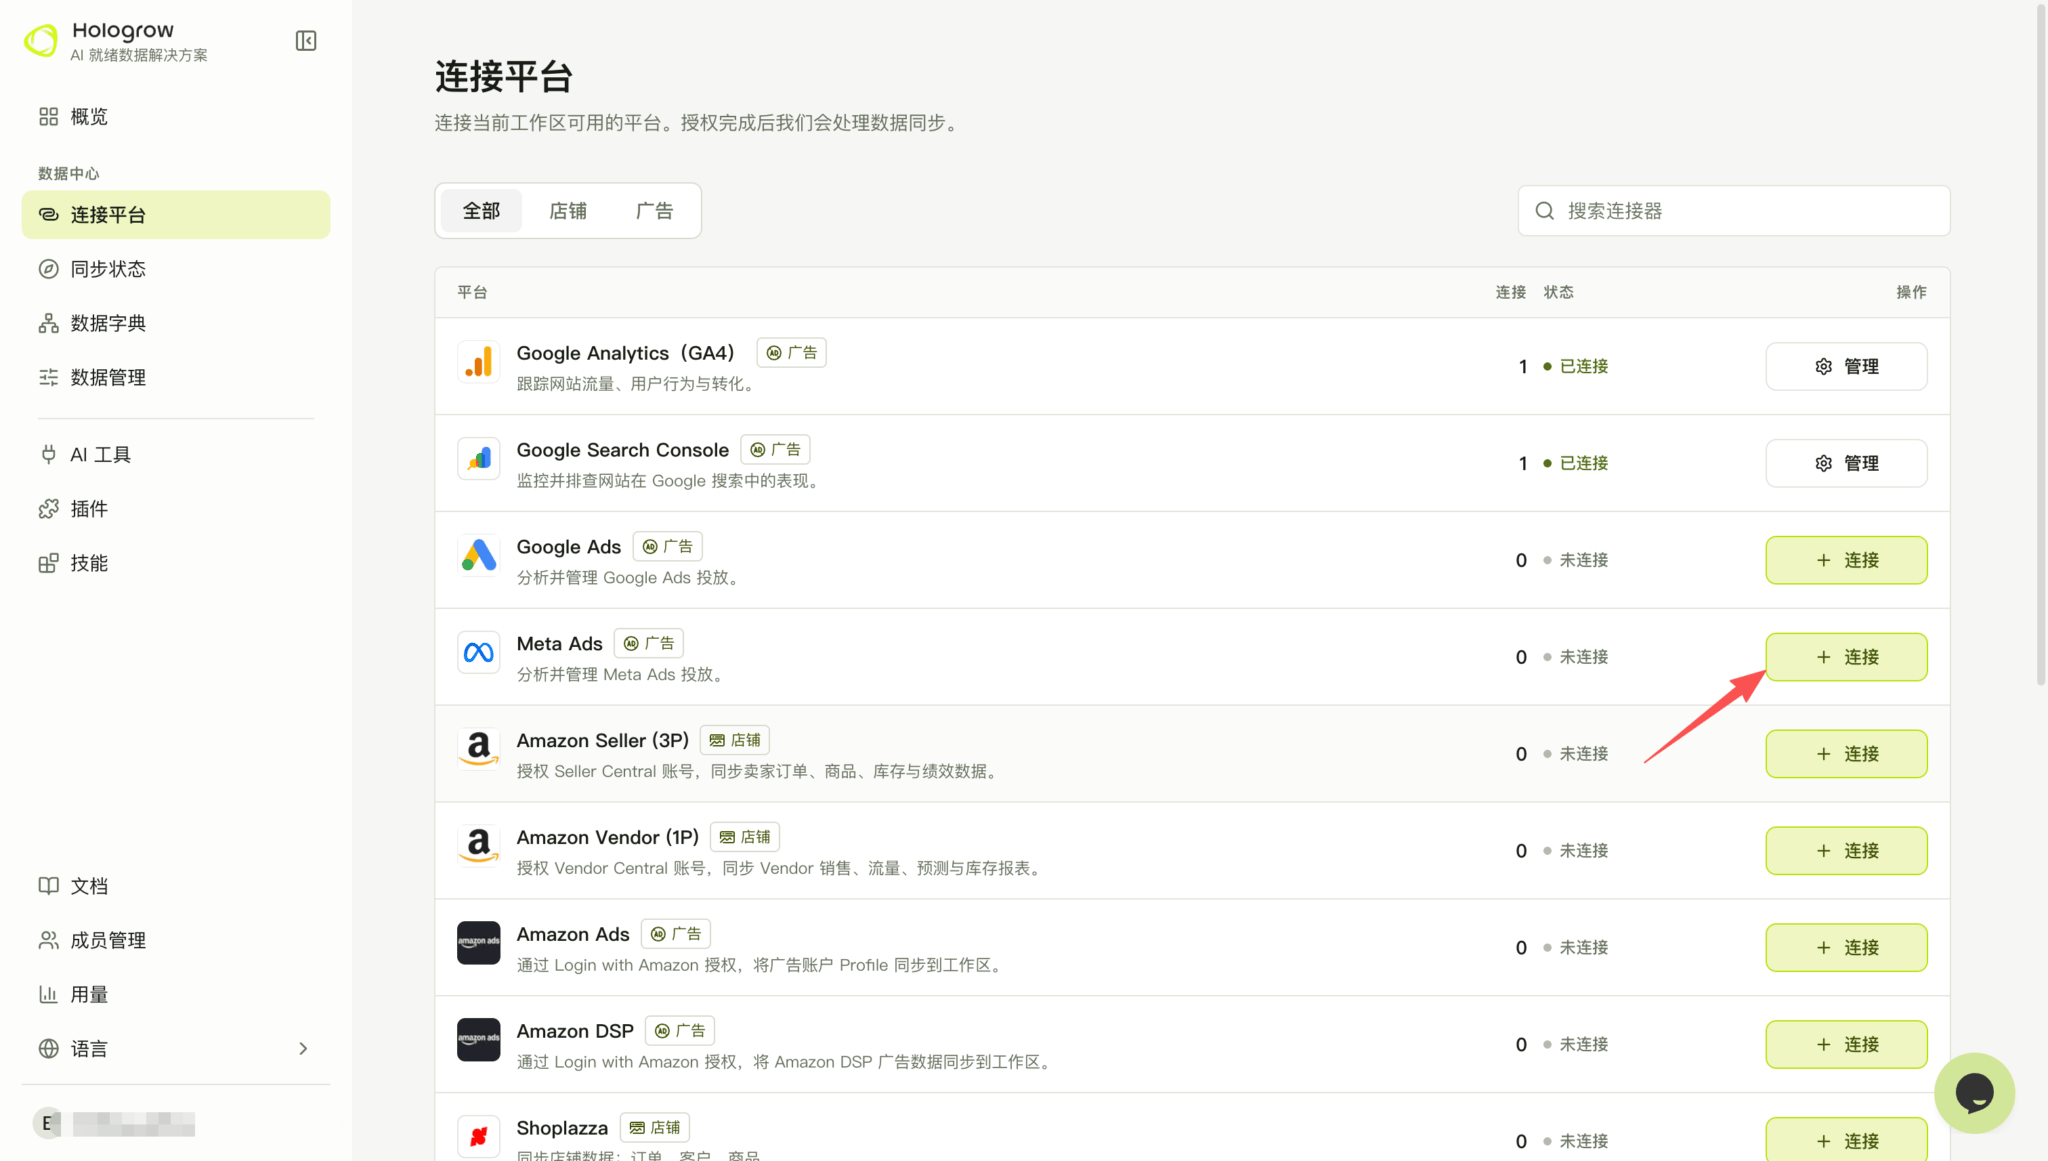Click 广告 tag beside Amazon Ads
The height and width of the screenshot is (1161, 2048).
[x=675, y=934]
